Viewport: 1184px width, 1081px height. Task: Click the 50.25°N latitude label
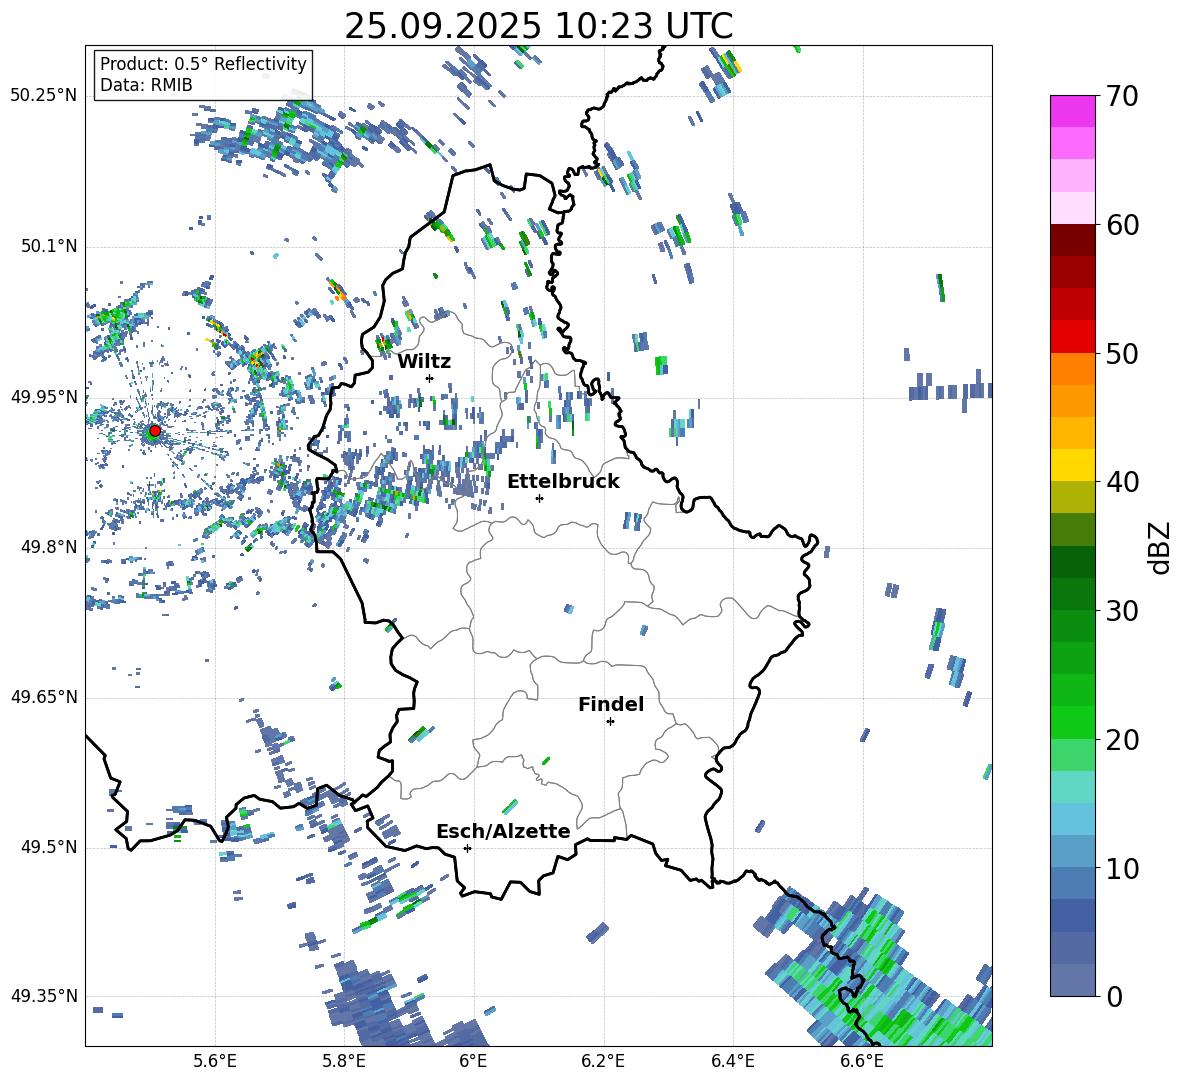point(44,96)
